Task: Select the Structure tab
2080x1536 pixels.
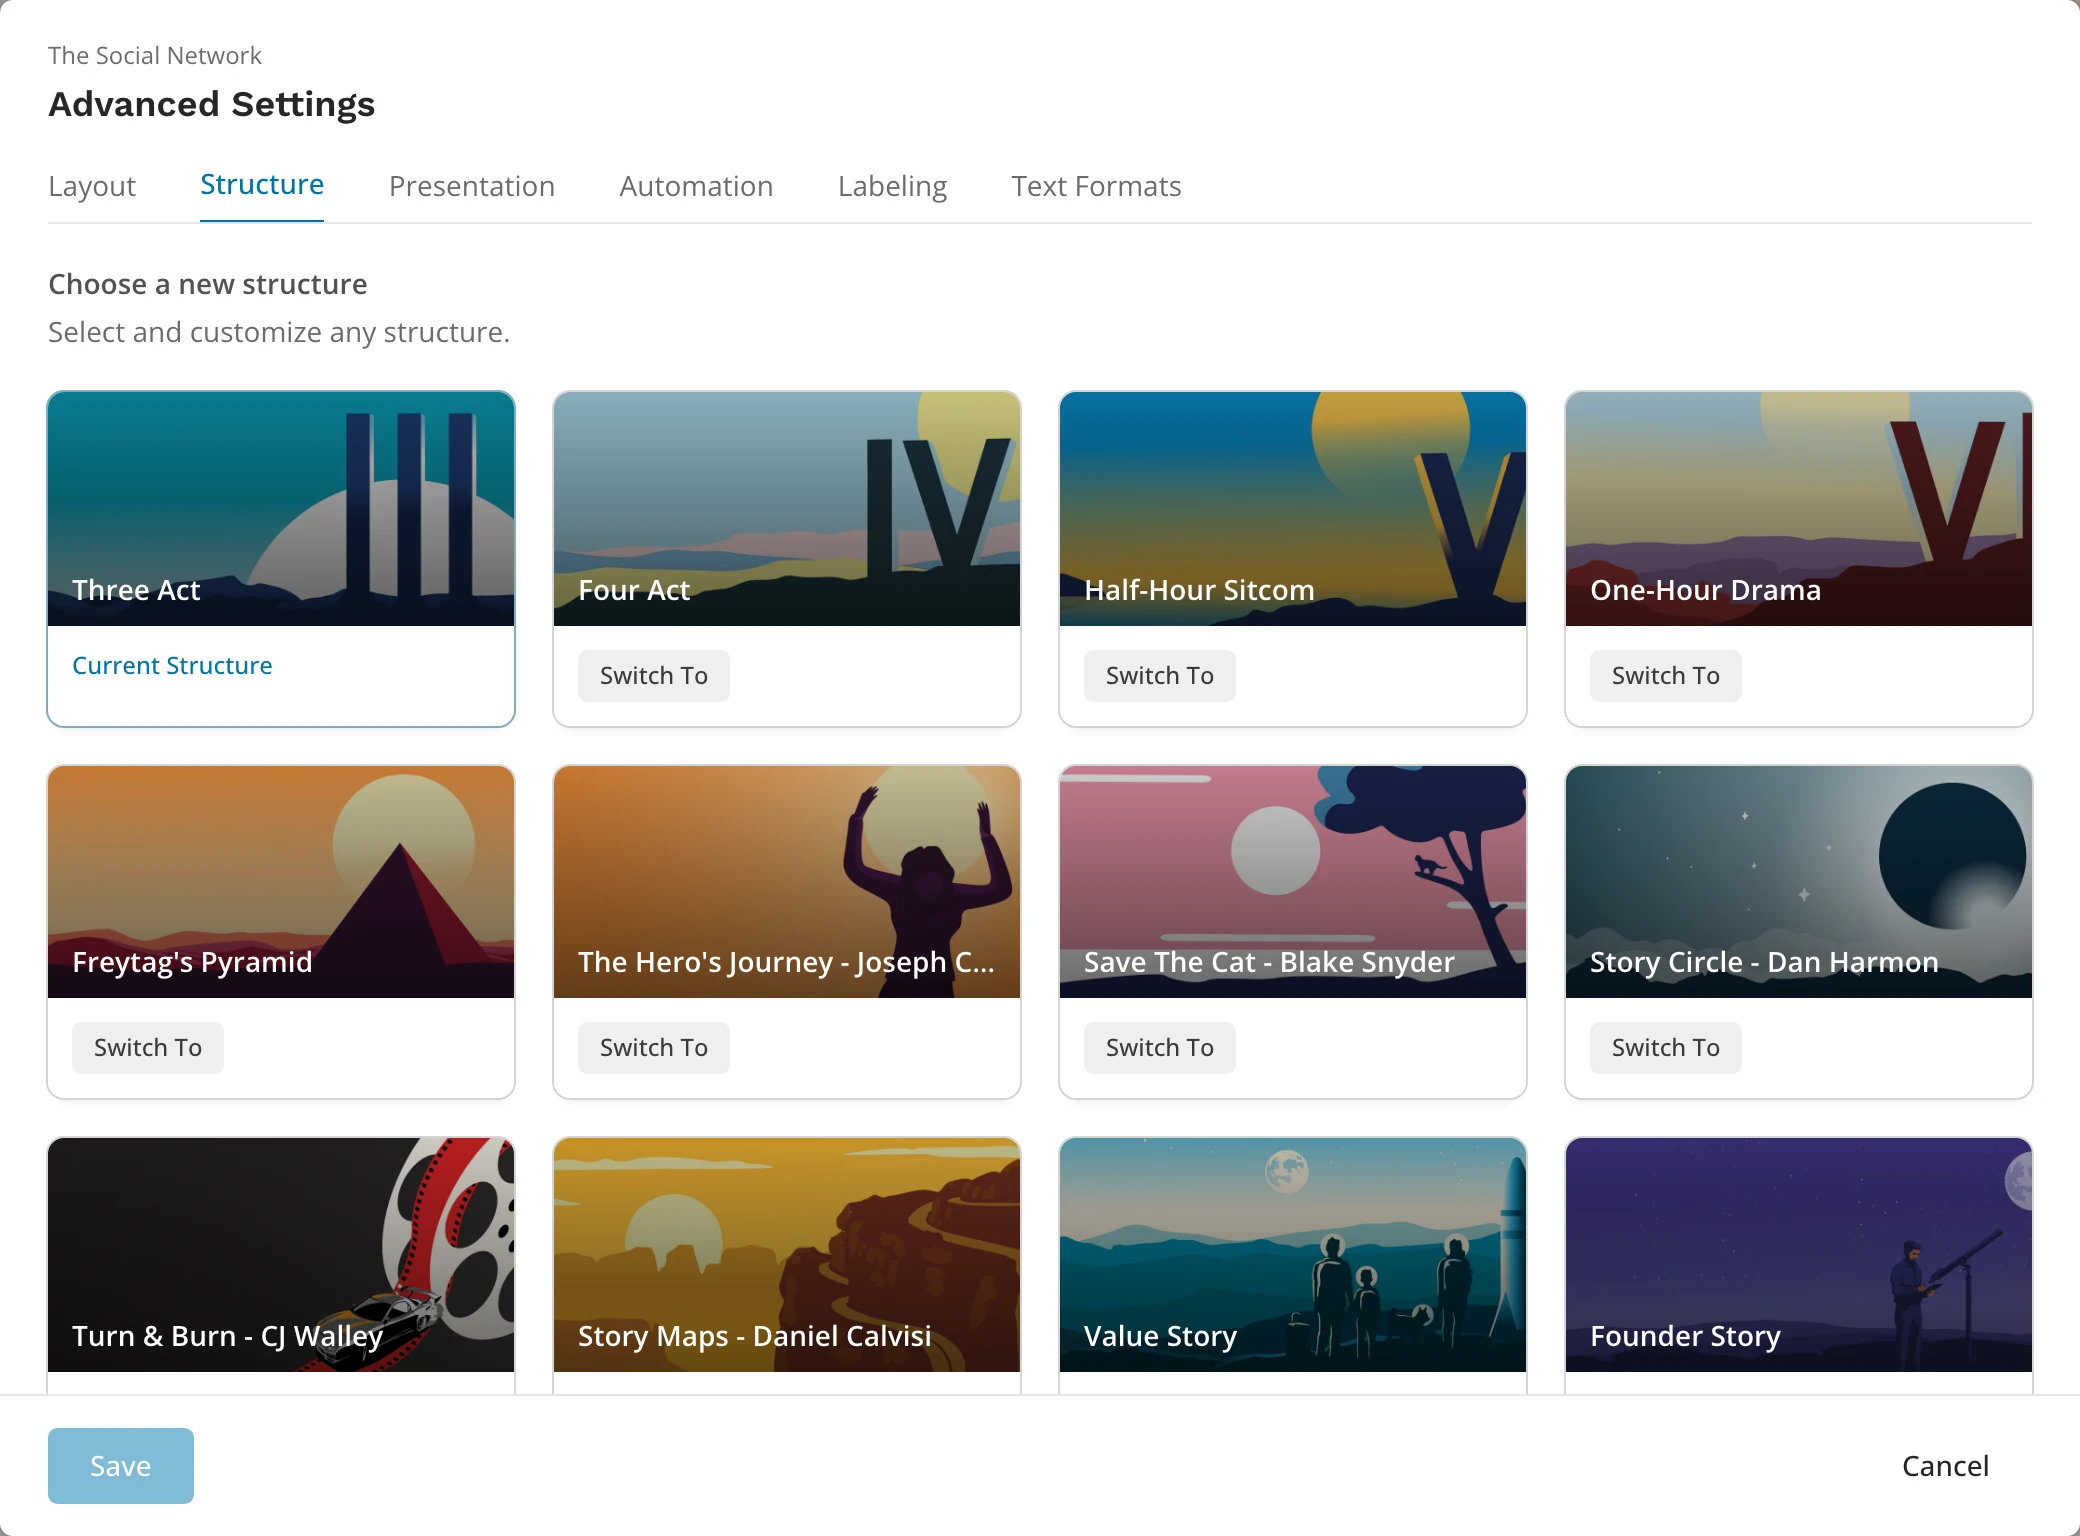Action: 262,184
